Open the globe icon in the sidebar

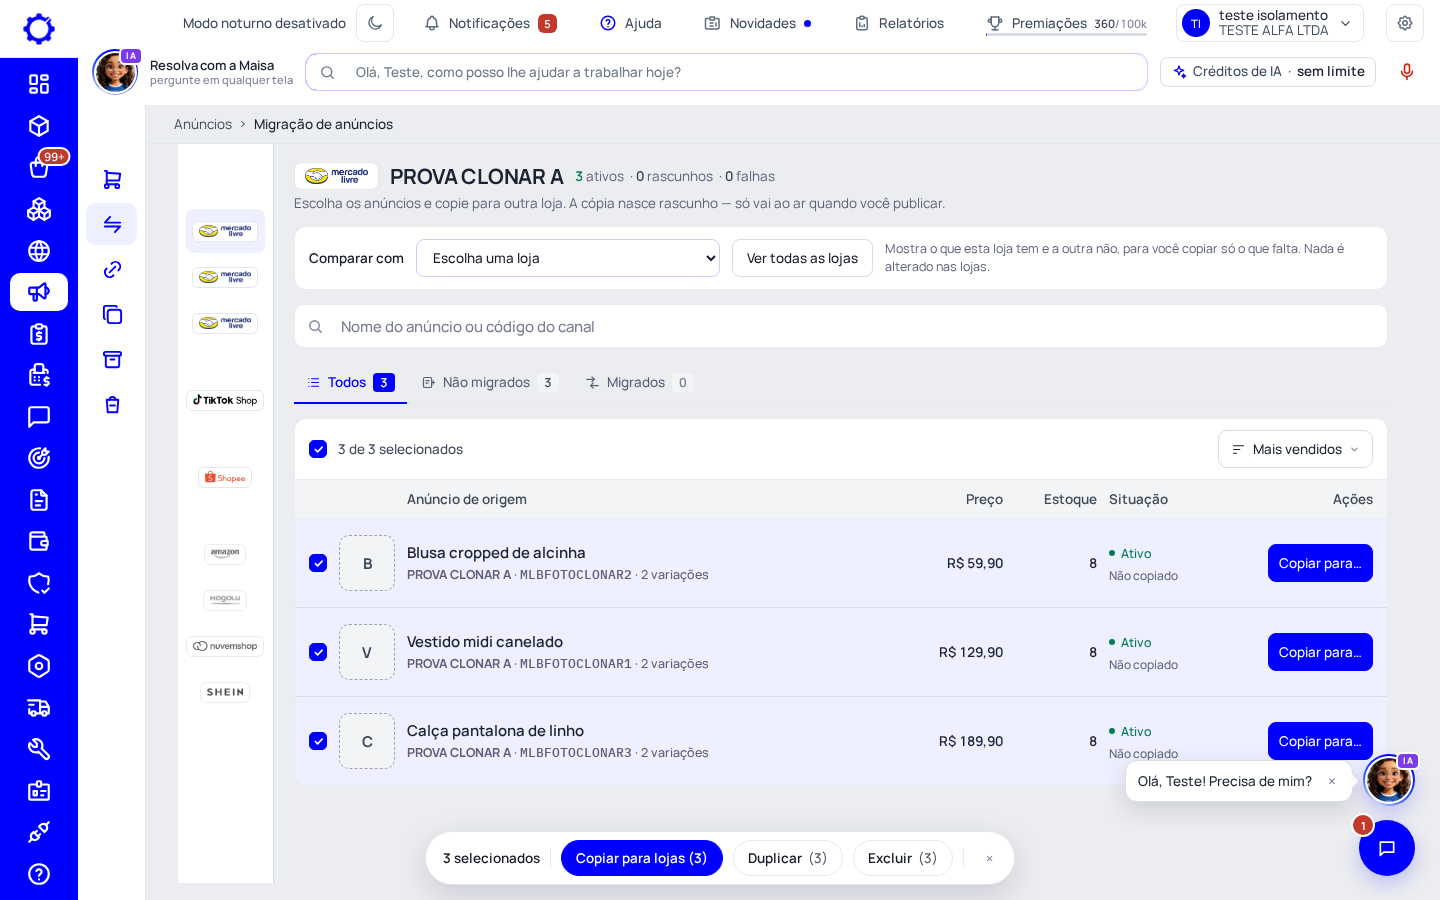click(39, 251)
